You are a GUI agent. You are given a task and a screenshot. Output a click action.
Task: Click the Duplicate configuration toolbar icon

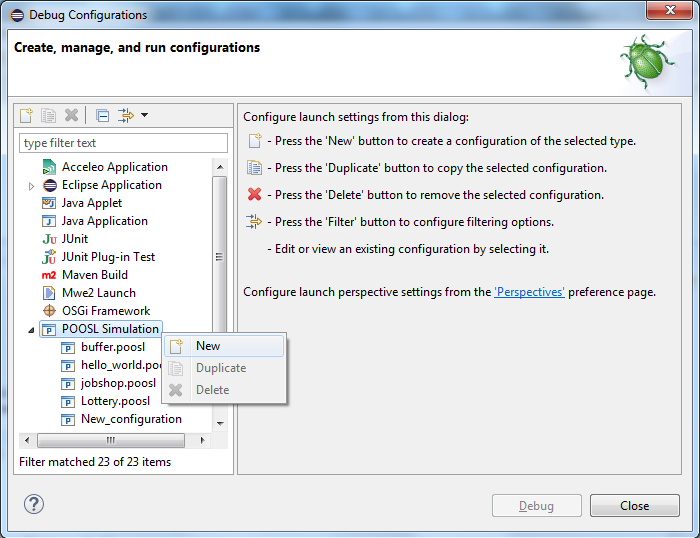tap(49, 116)
